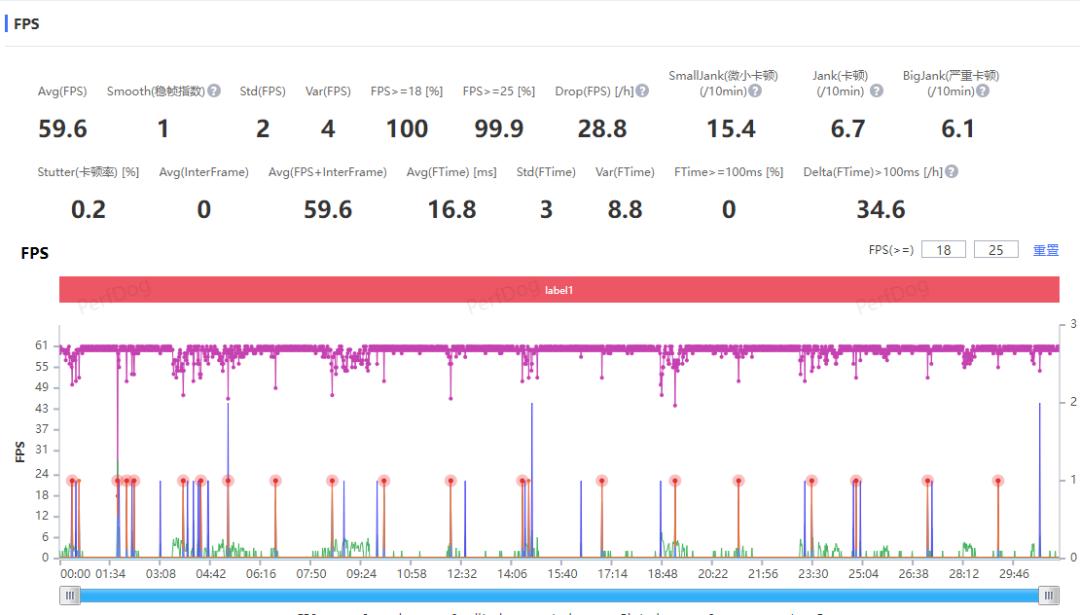Focus FPS threshold field showing 25
Viewport: 1080px width, 615px height.
pos(996,250)
